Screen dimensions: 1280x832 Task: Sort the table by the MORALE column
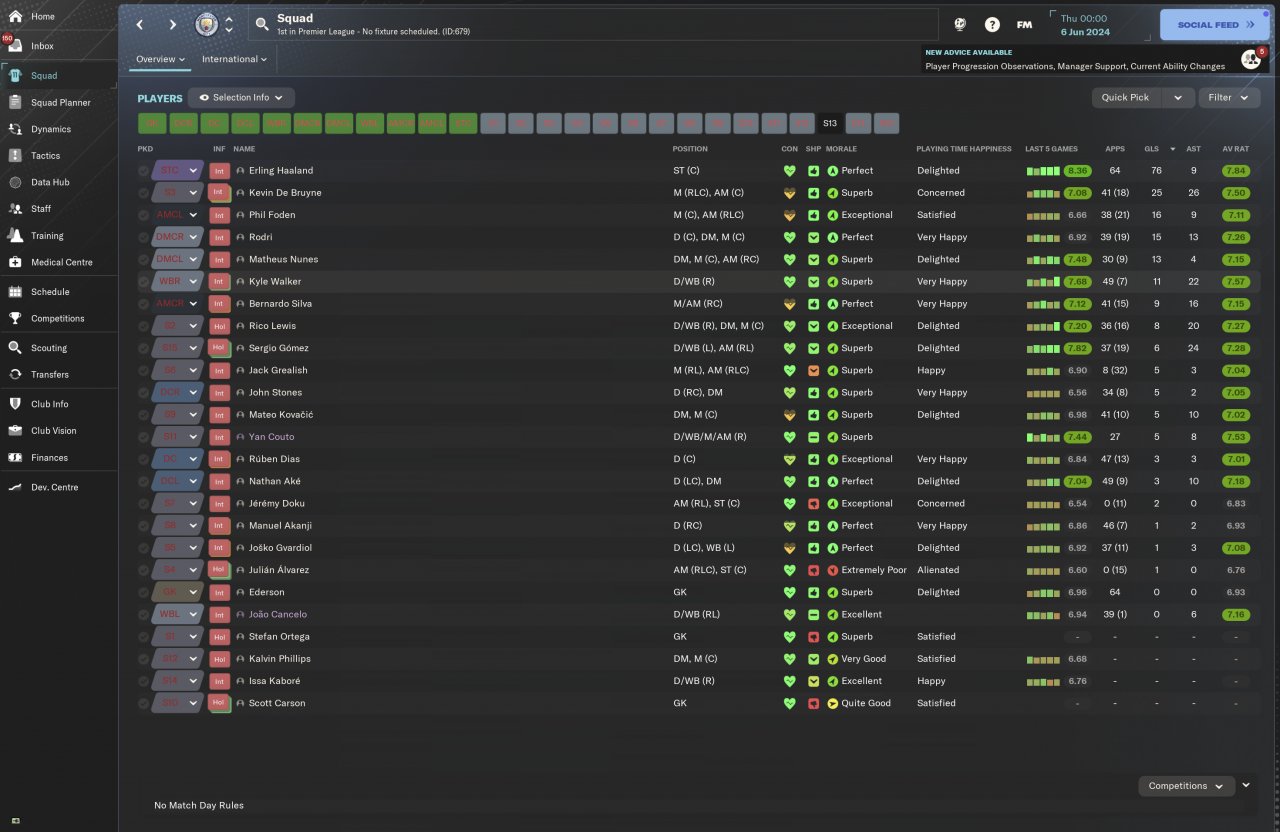coord(841,149)
